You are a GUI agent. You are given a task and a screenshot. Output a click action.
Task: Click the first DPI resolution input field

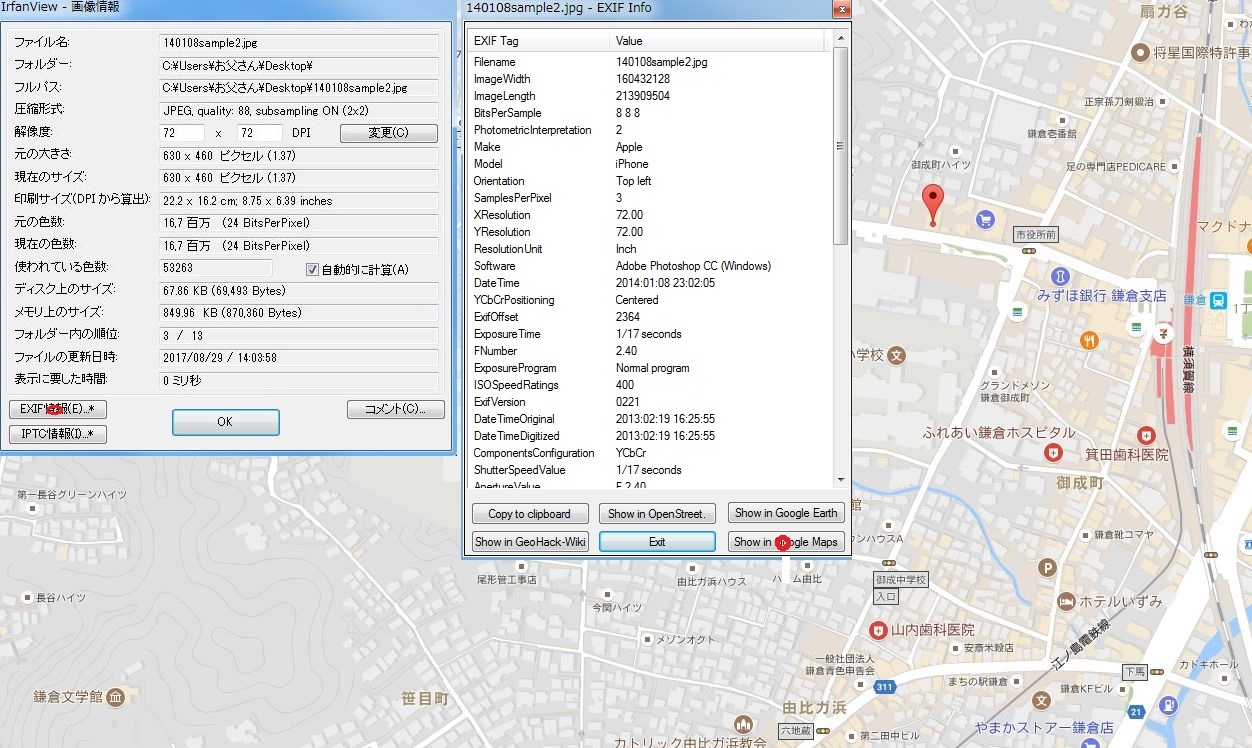click(182, 133)
